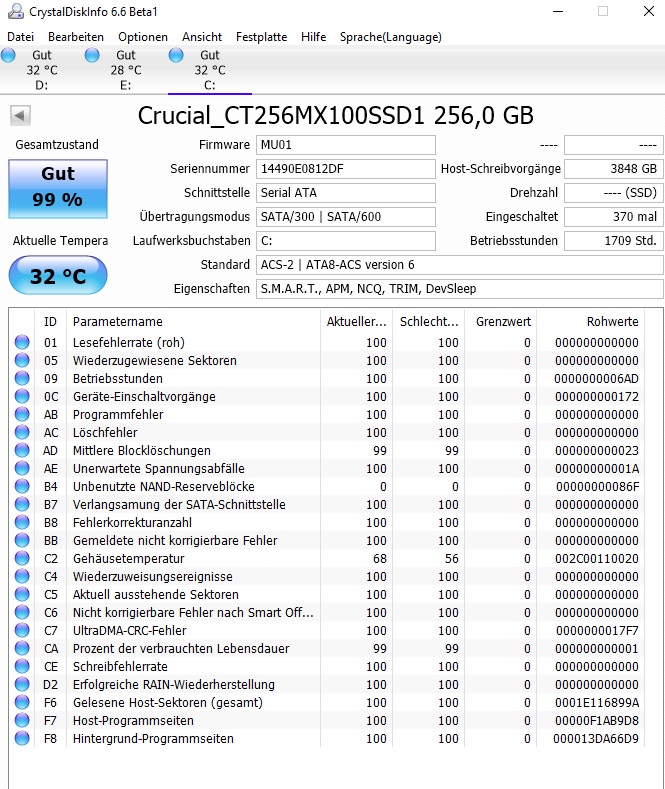This screenshot has height=789, width=665.
Task: Click status orb of Erfolgreiche RAIN-Wiederherstellung row
Action: (x=22, y=684)
